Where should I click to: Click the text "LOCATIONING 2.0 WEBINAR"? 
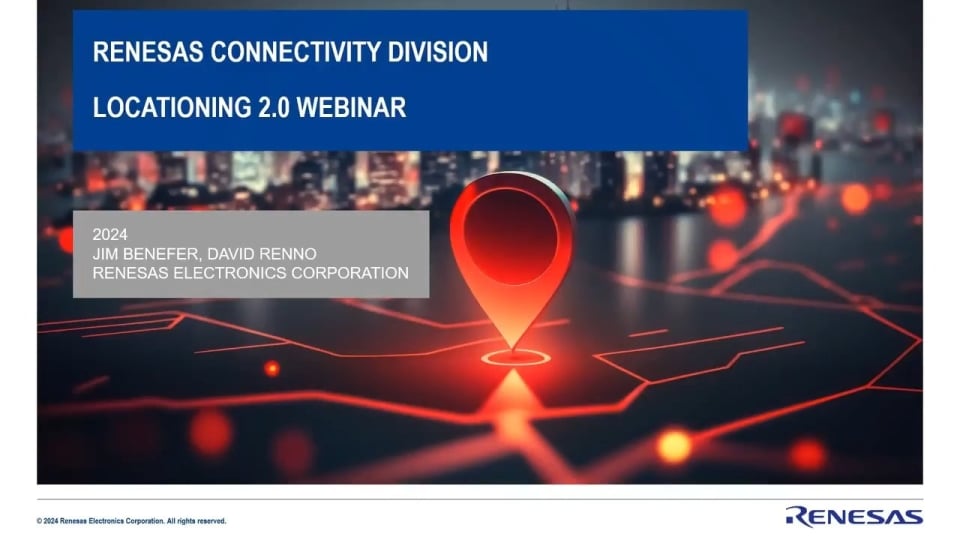pyautogui.click(x=249, y=107)
